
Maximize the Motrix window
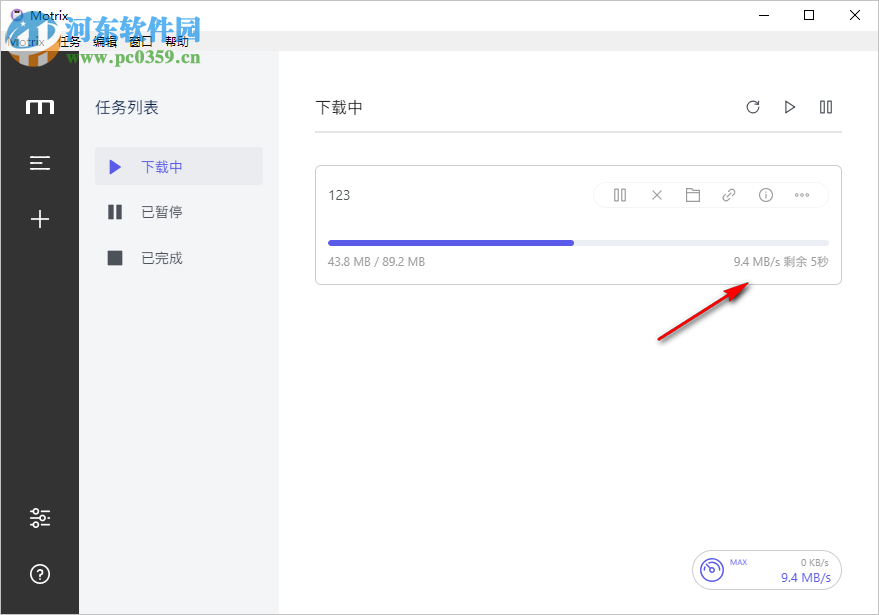(809, 15)
